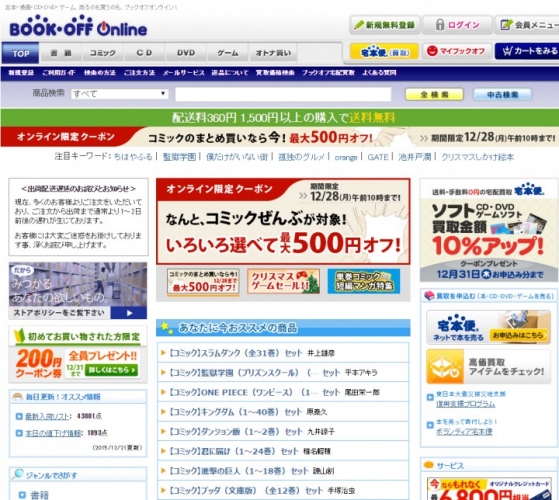Image resolution: width=559 pixels, height=500 pixels.
Task: Expand the すべて category dropdown
Action: tap(119, 94)
